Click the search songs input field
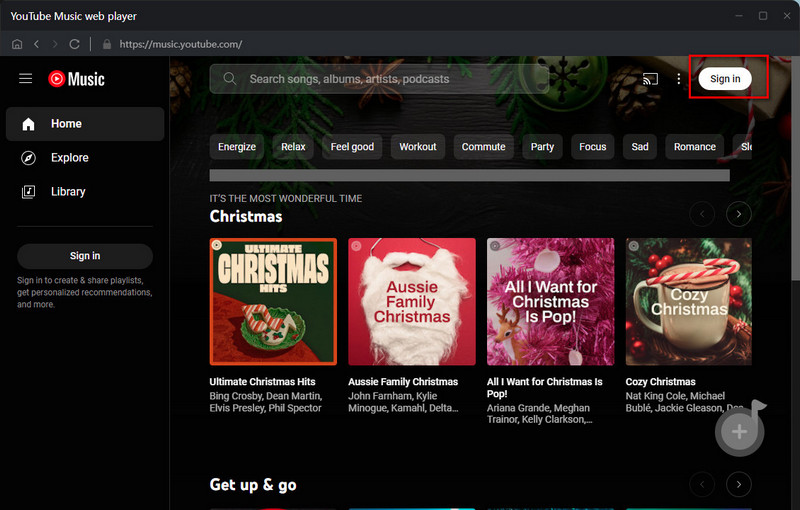 [379, 79]
